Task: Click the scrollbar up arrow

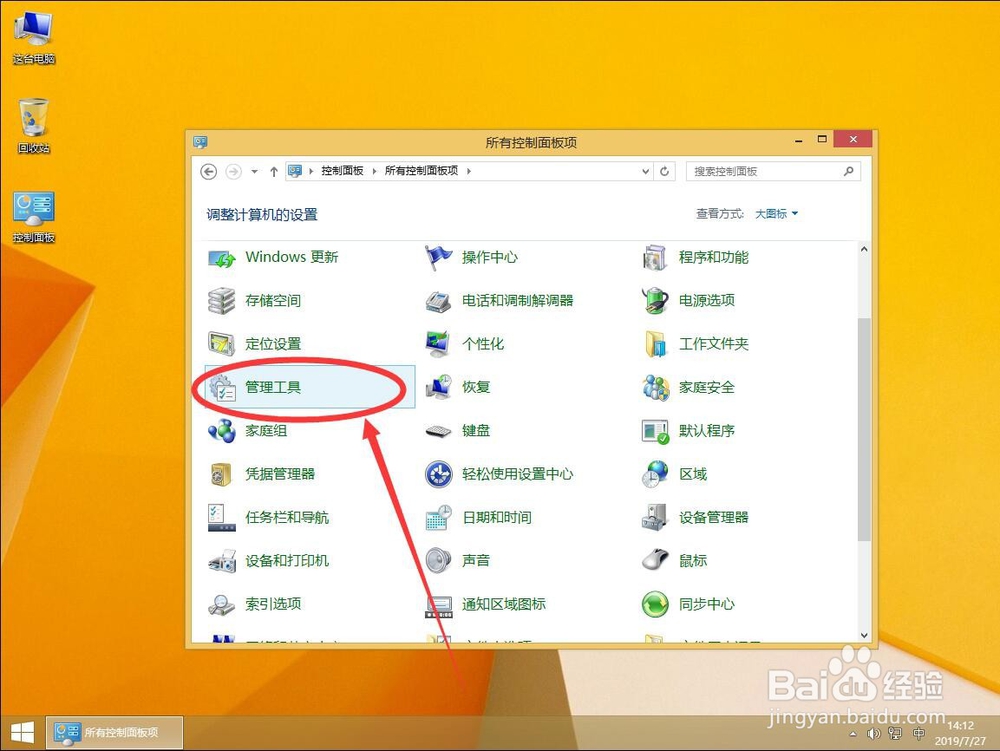Action: click(x=864, y=249)
